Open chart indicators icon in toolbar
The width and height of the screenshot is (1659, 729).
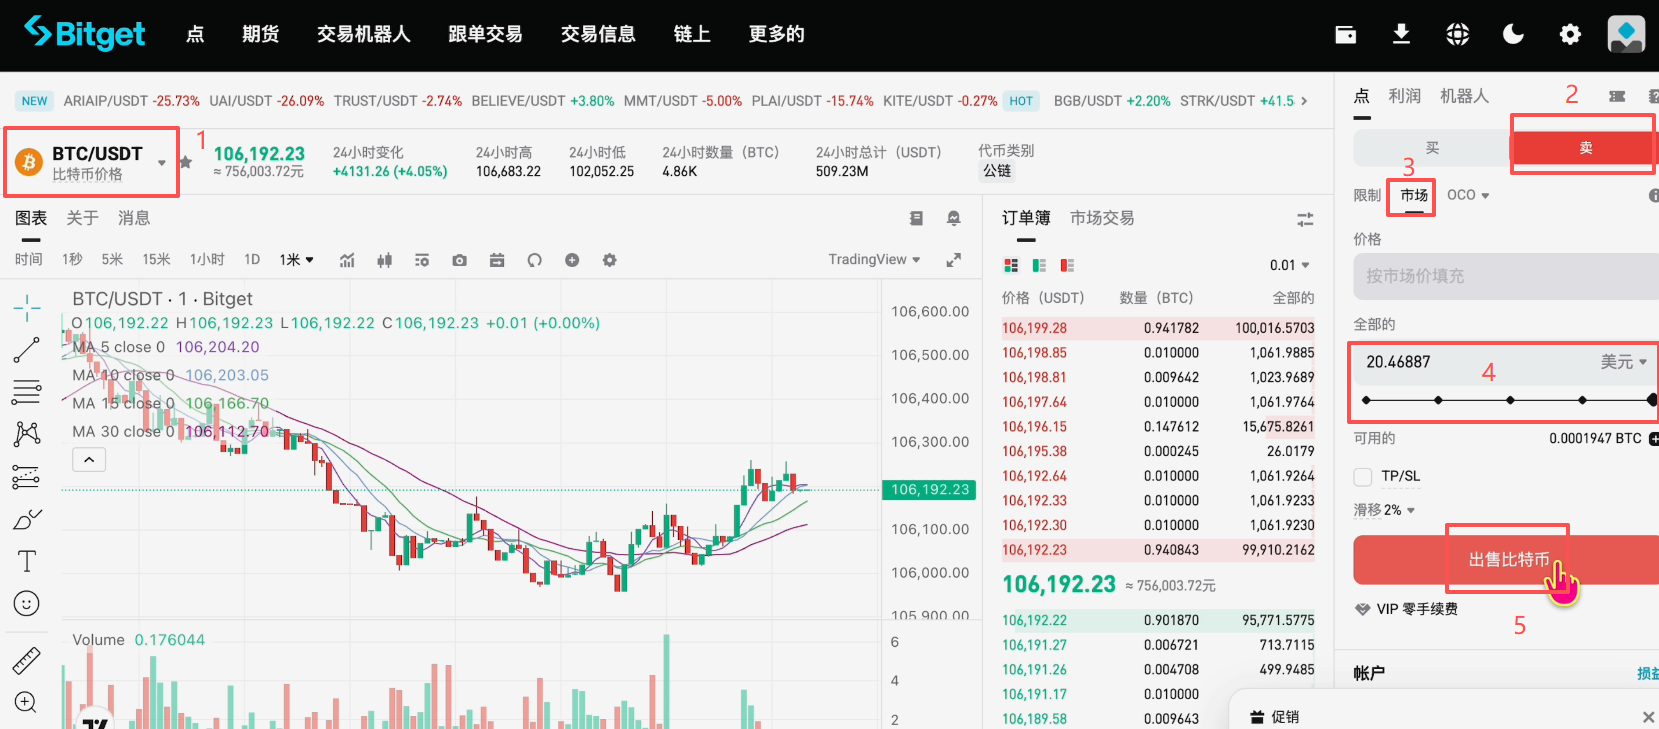pos(347,260)
